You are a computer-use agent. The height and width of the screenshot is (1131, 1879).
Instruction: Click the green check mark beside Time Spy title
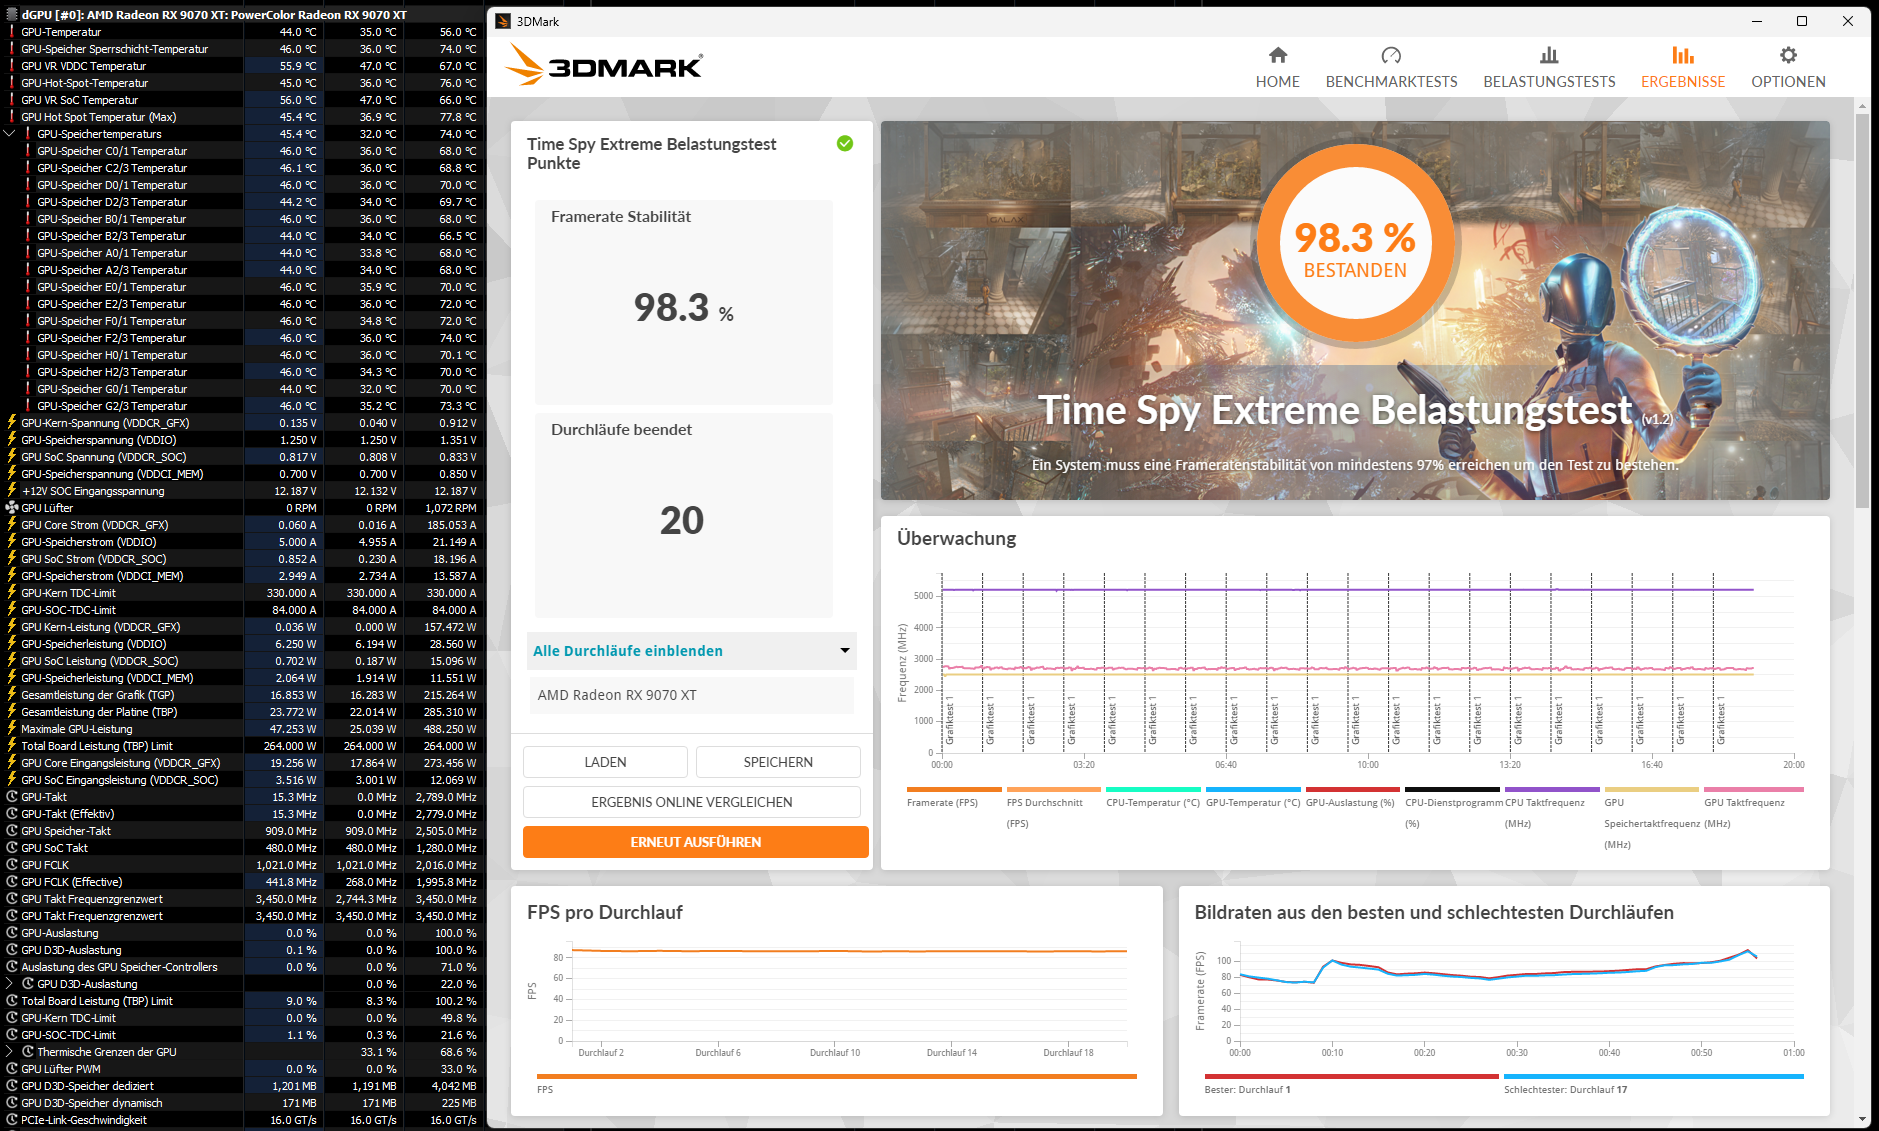click(x=845, y=144)
